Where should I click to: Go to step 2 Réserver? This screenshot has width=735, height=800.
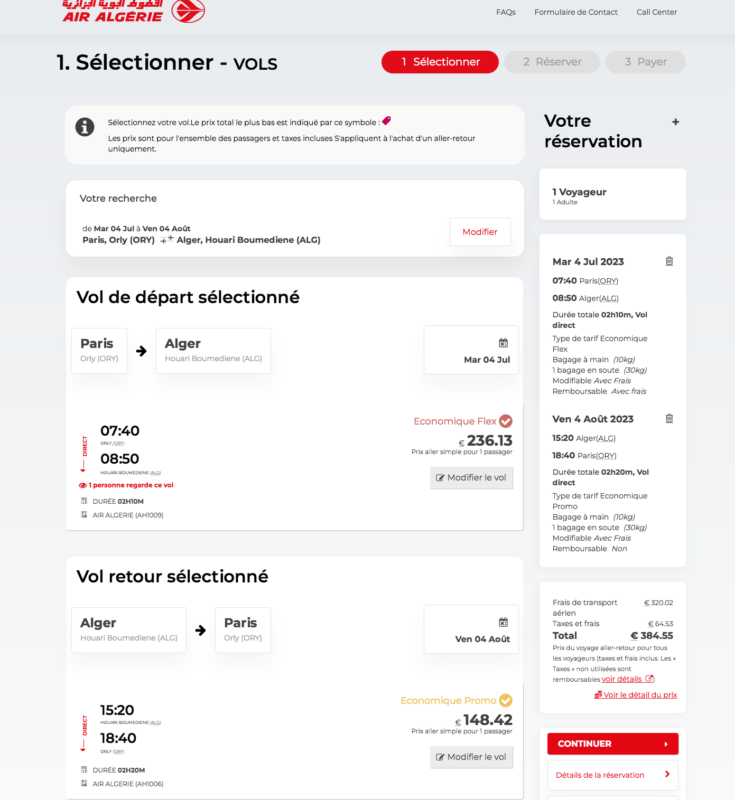552,62
